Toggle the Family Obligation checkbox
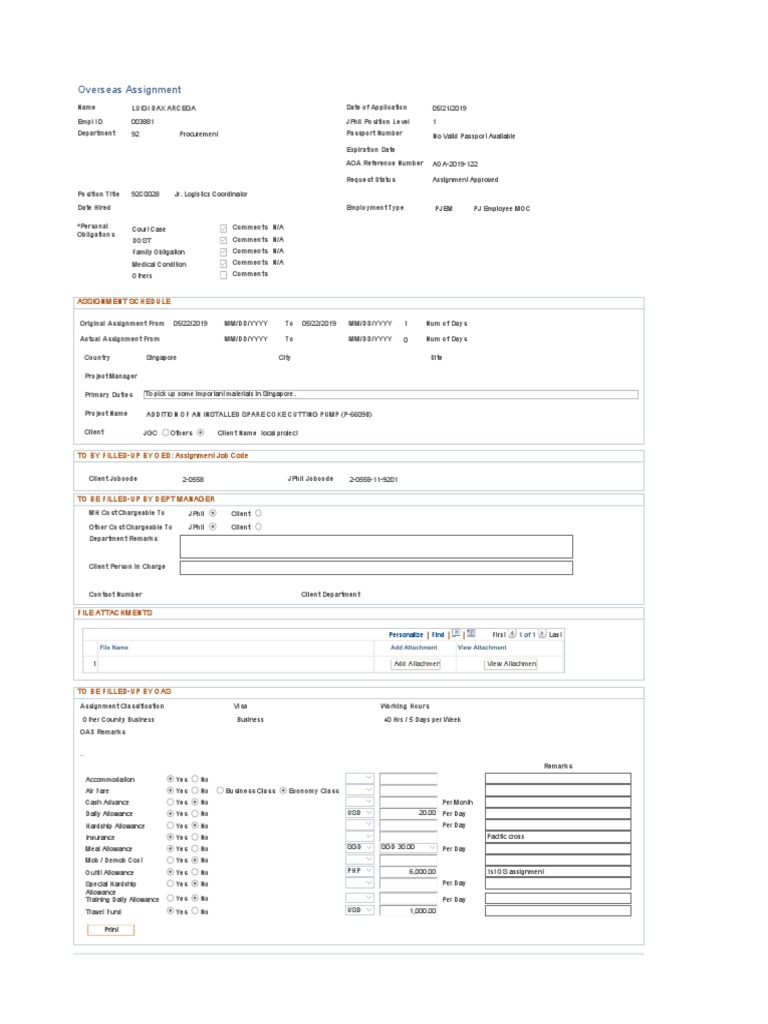The width and height of the screenshot is (768, 1024). [x=223, y=251]
